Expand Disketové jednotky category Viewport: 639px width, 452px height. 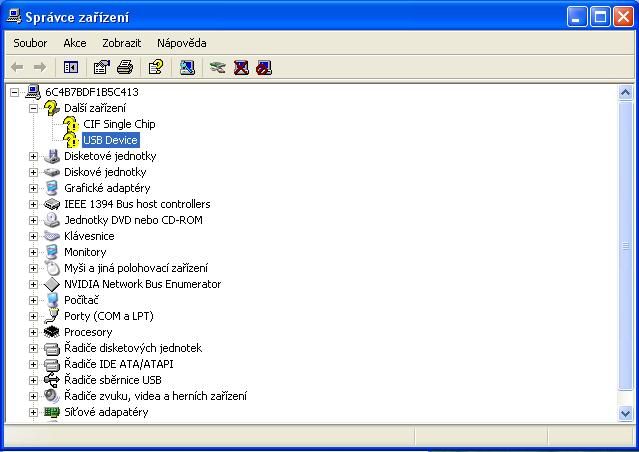click(33, 156)
